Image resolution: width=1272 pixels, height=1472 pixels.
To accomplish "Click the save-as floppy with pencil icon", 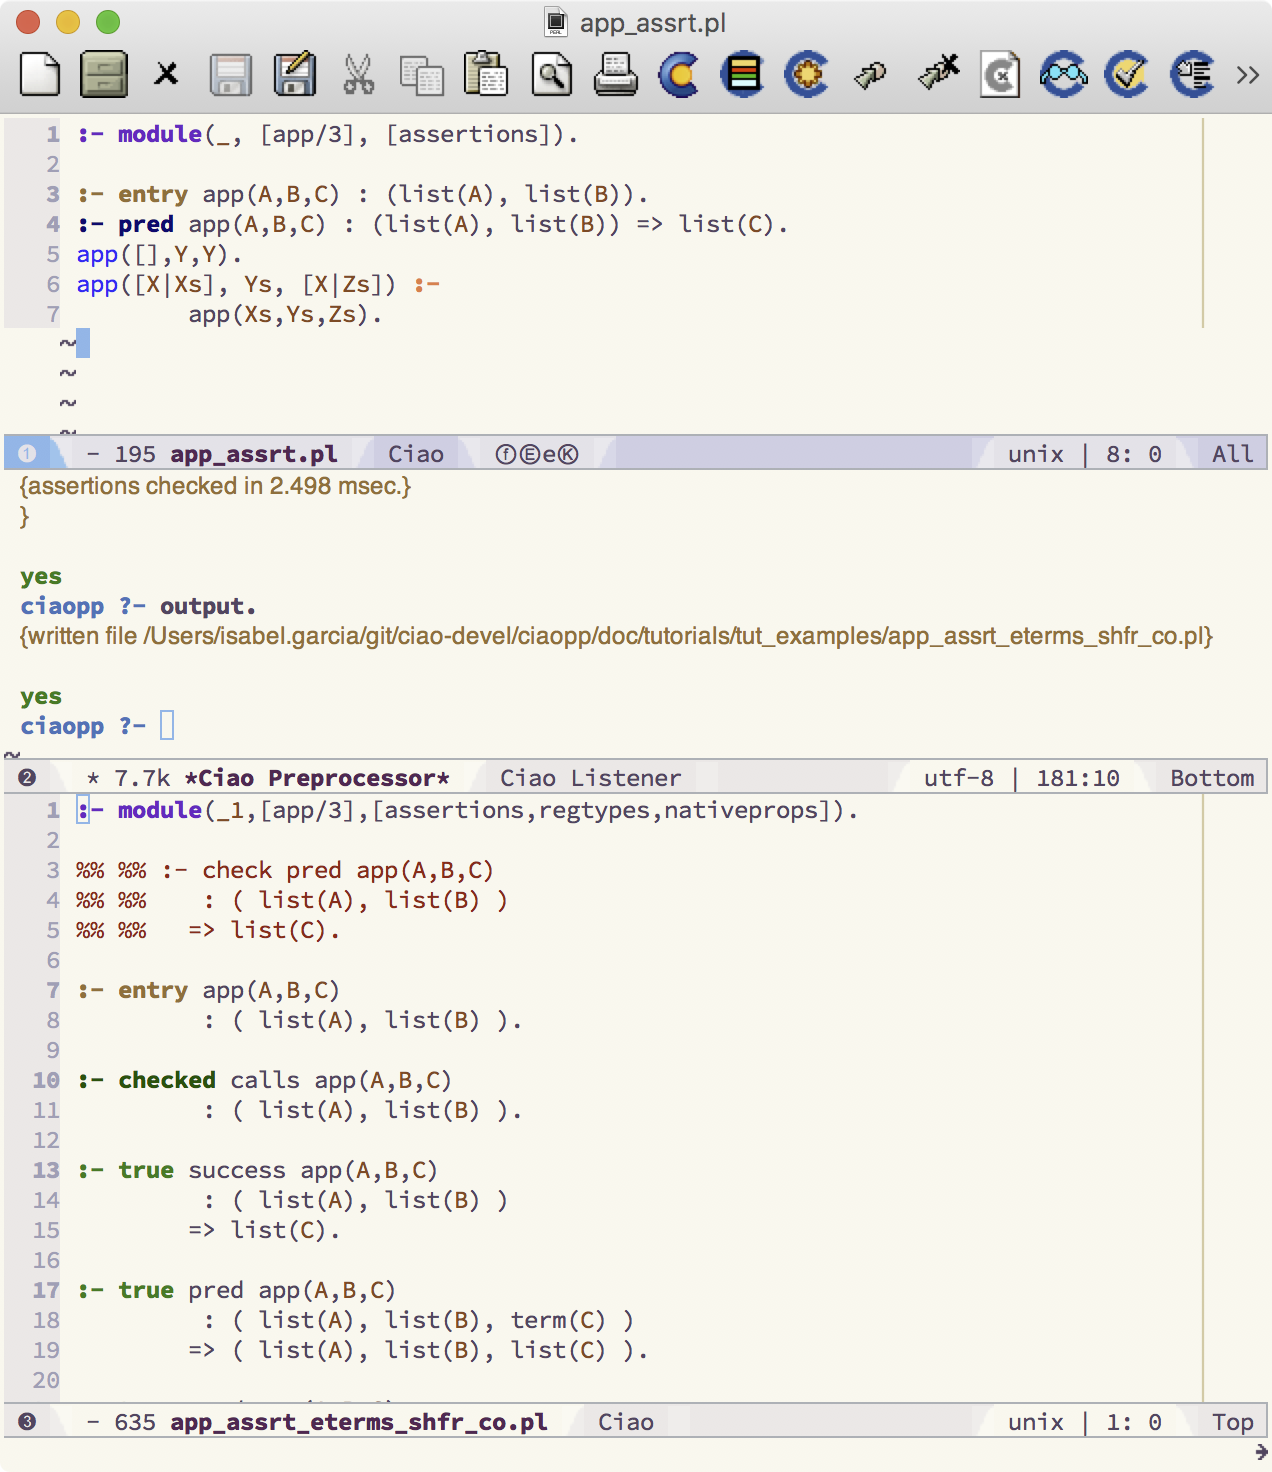I will point(294,75).
